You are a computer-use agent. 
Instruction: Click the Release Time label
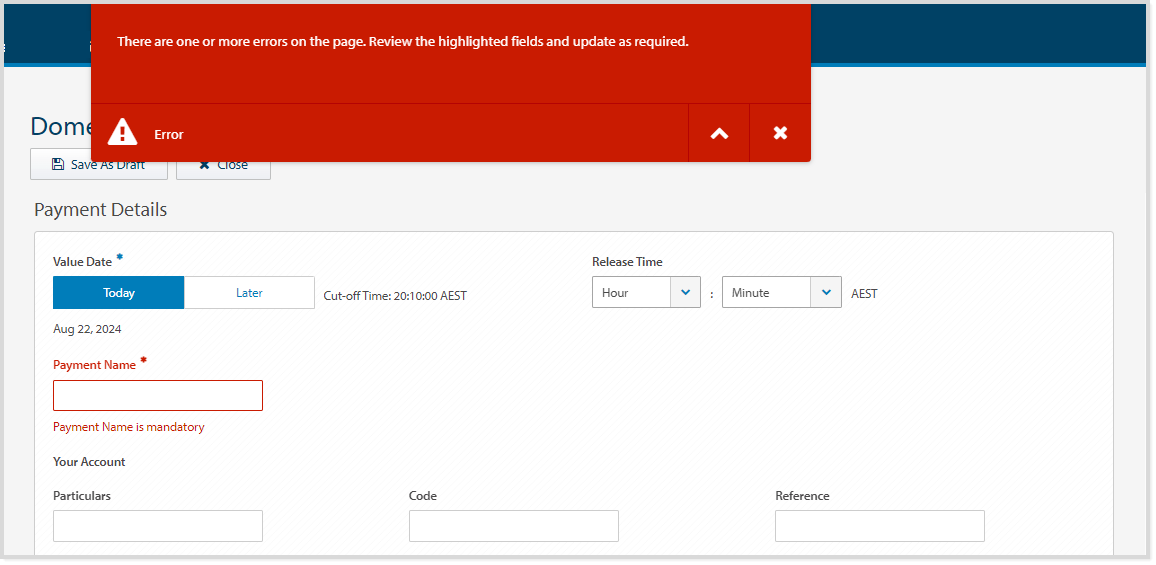627,262
